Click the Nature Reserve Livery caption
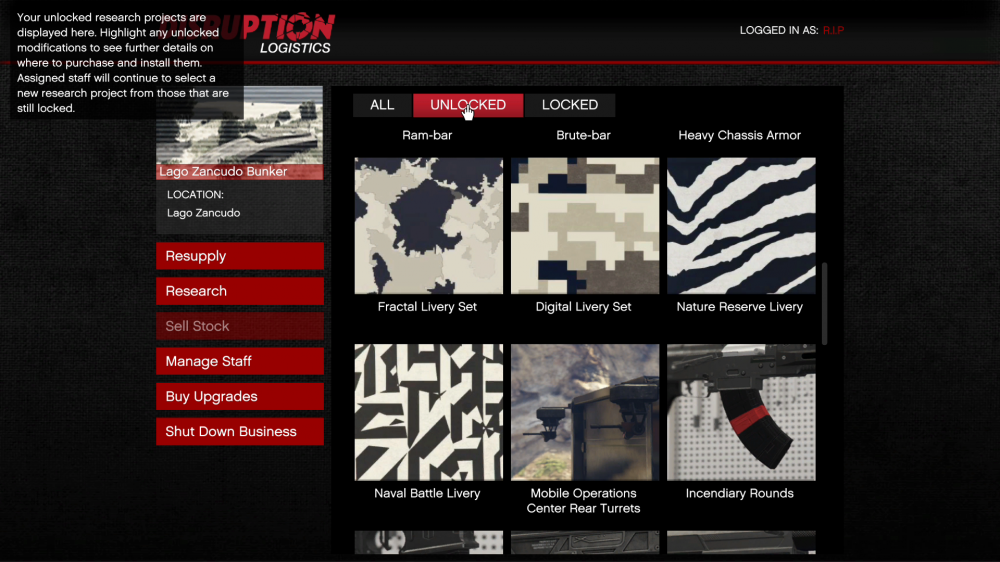Screen dimensions: 1000x562 [x=740, y=307]
